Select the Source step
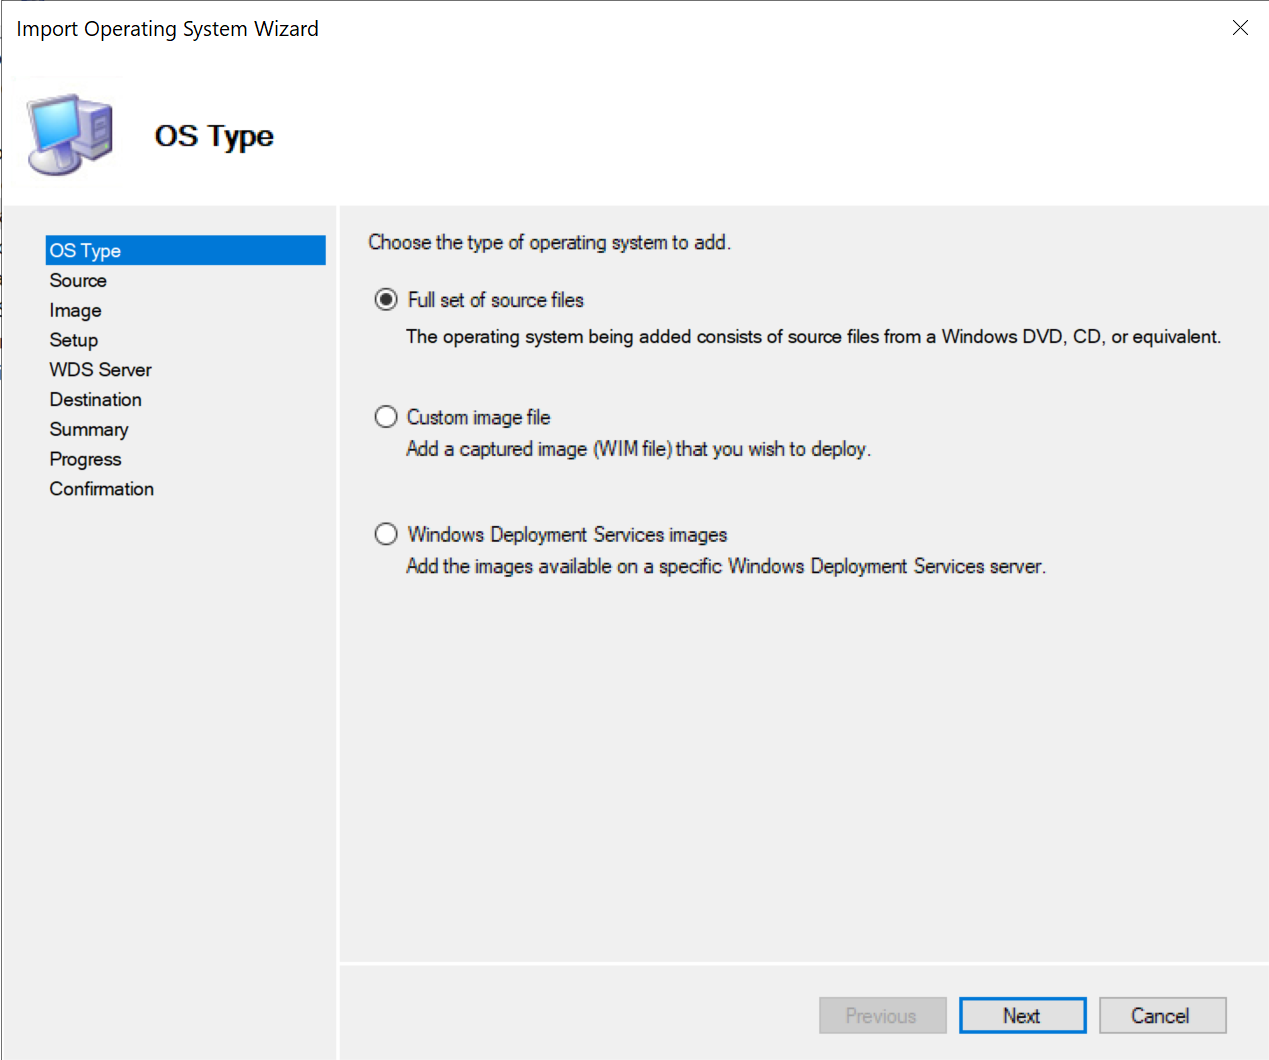 coord(77,280)
